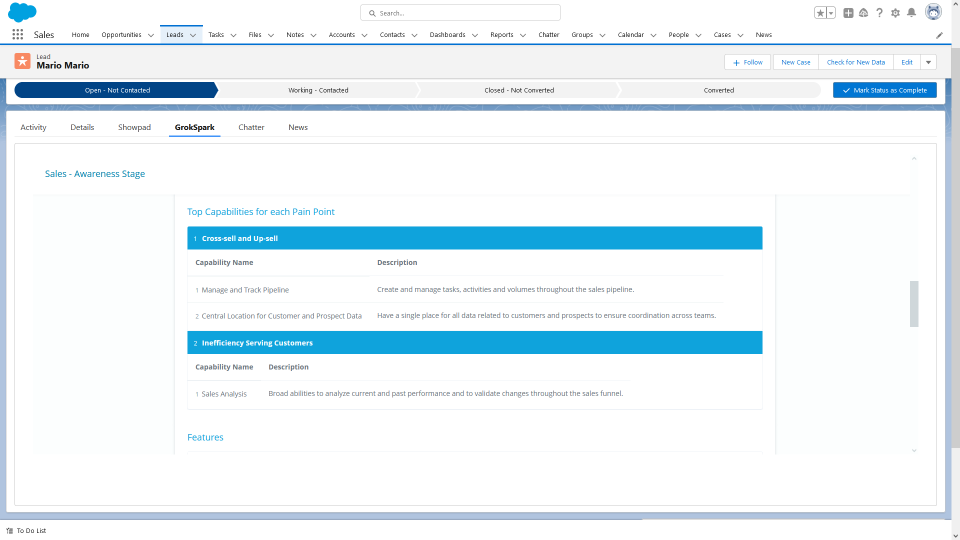Expand the favorites list dropdown arrow
960x540 pixels.
[x=831, y=13]
